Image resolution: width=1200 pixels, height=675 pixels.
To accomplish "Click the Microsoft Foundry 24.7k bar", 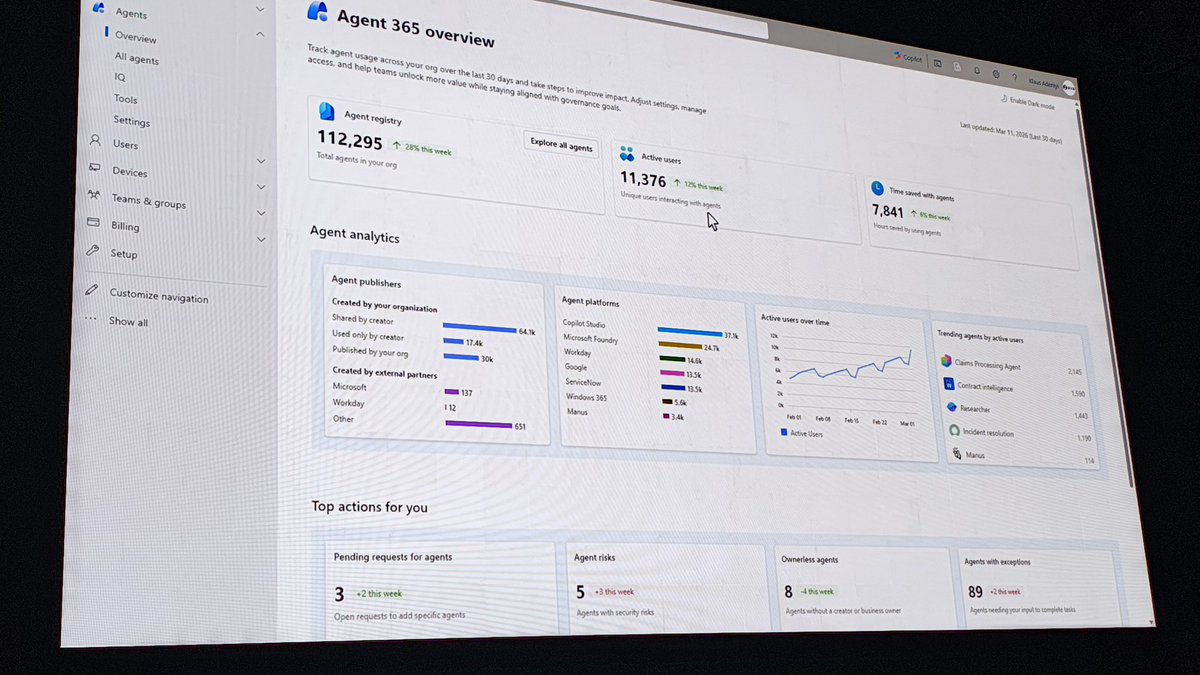I will tap(680, 345).
